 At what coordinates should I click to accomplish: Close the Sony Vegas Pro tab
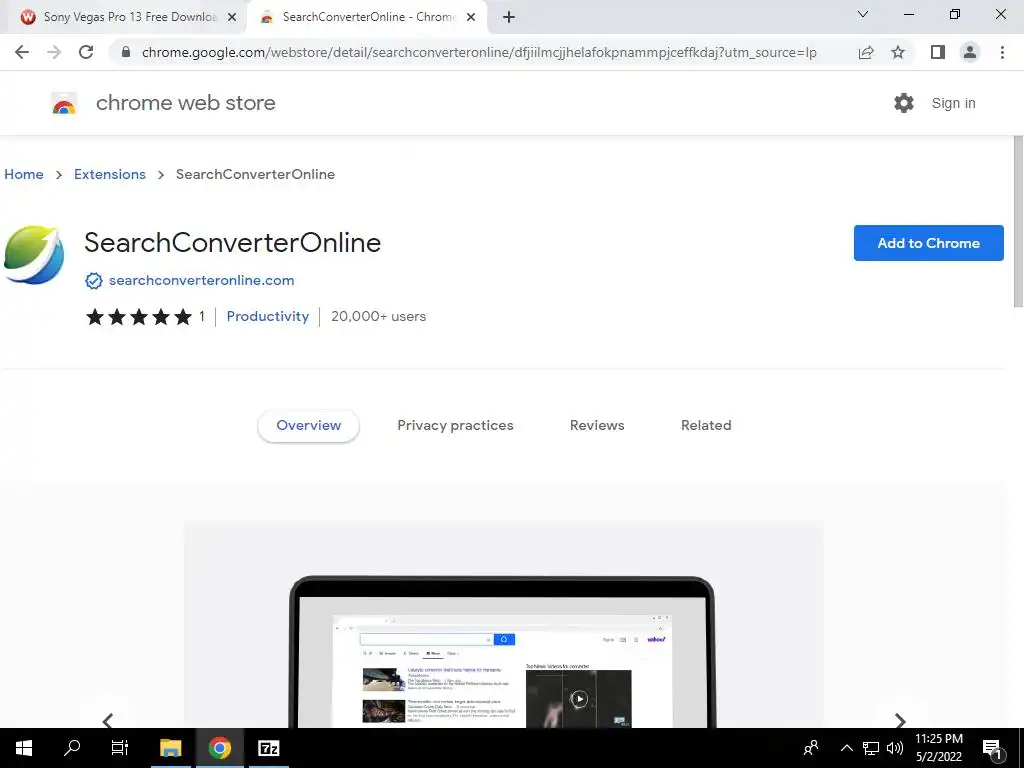point(232,18)
